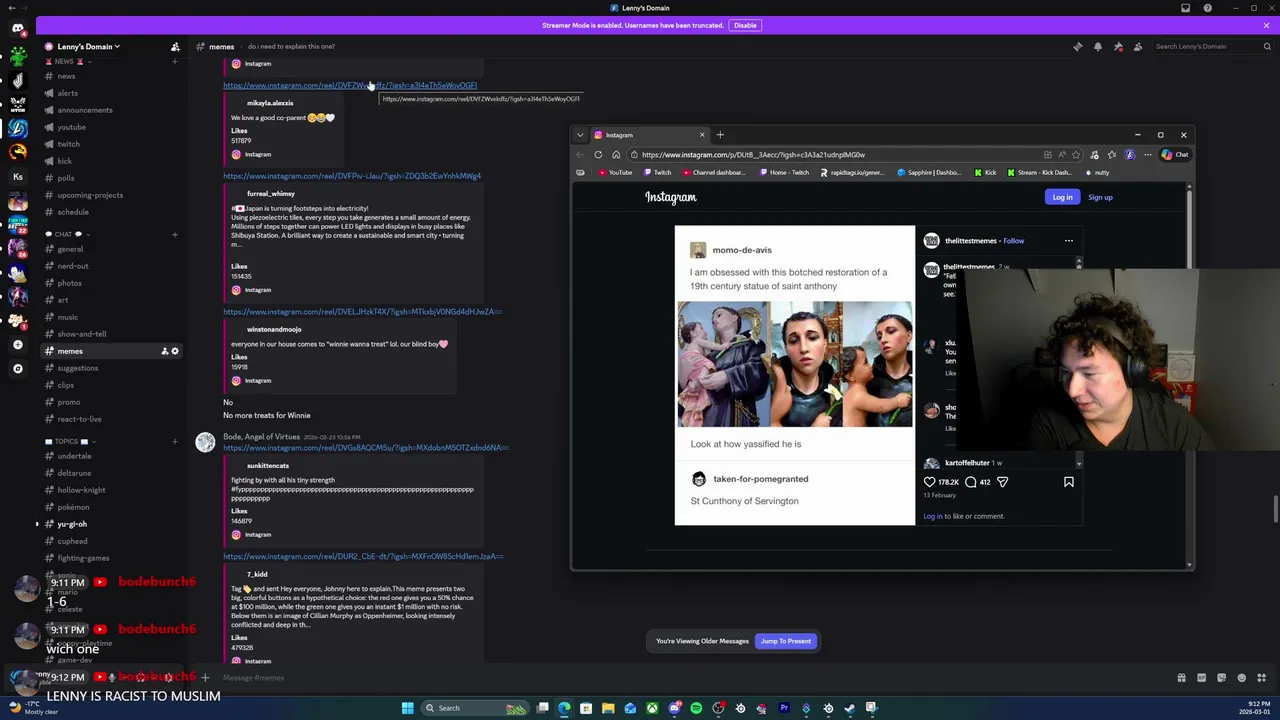Close the Instagram tab in Edge

(x=701, y=135)
